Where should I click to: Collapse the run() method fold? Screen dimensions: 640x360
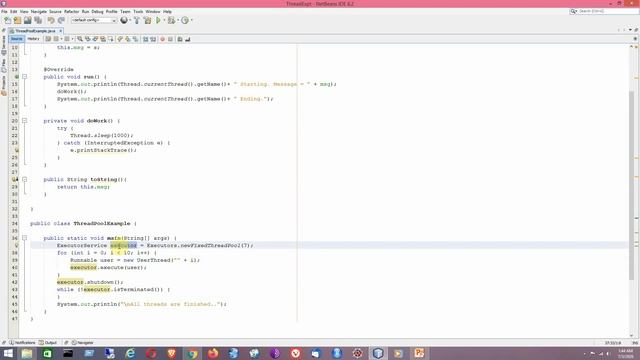coord(24,77)
